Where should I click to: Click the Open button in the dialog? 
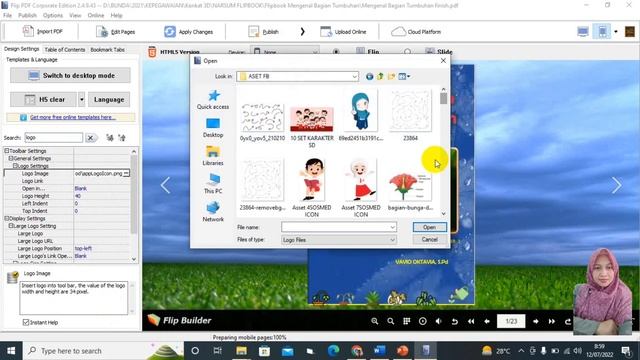[x=429, y=227]
